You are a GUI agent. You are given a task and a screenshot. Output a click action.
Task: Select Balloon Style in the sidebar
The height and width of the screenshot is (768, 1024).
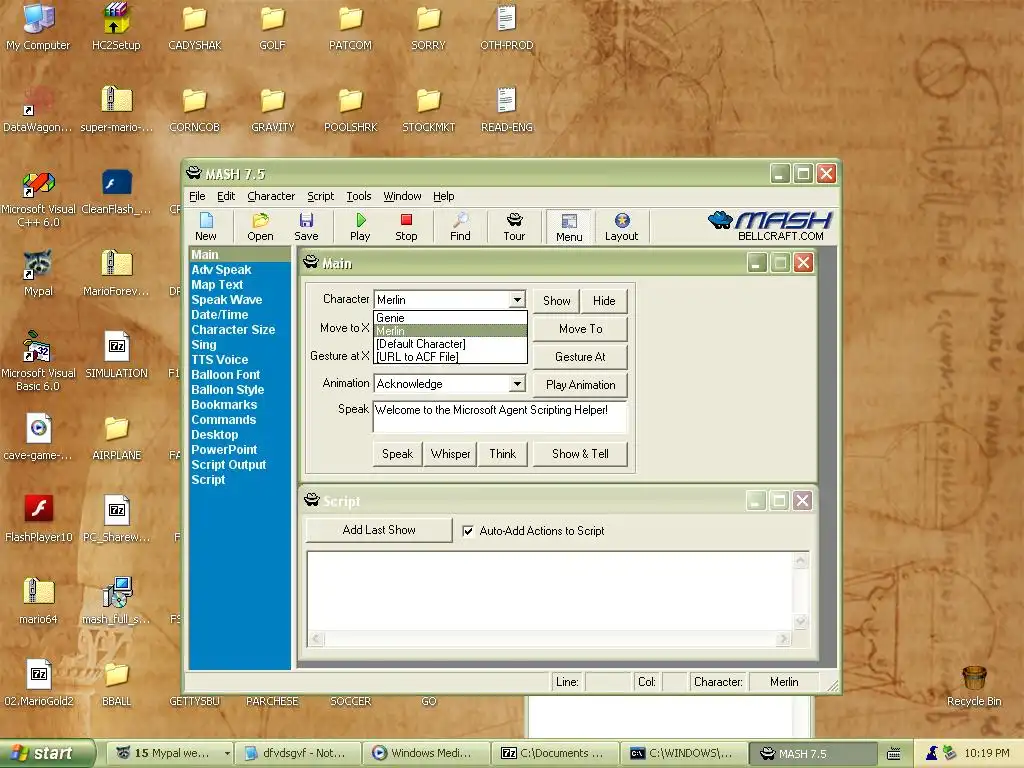pyautogui.click(x=227, y=390)
